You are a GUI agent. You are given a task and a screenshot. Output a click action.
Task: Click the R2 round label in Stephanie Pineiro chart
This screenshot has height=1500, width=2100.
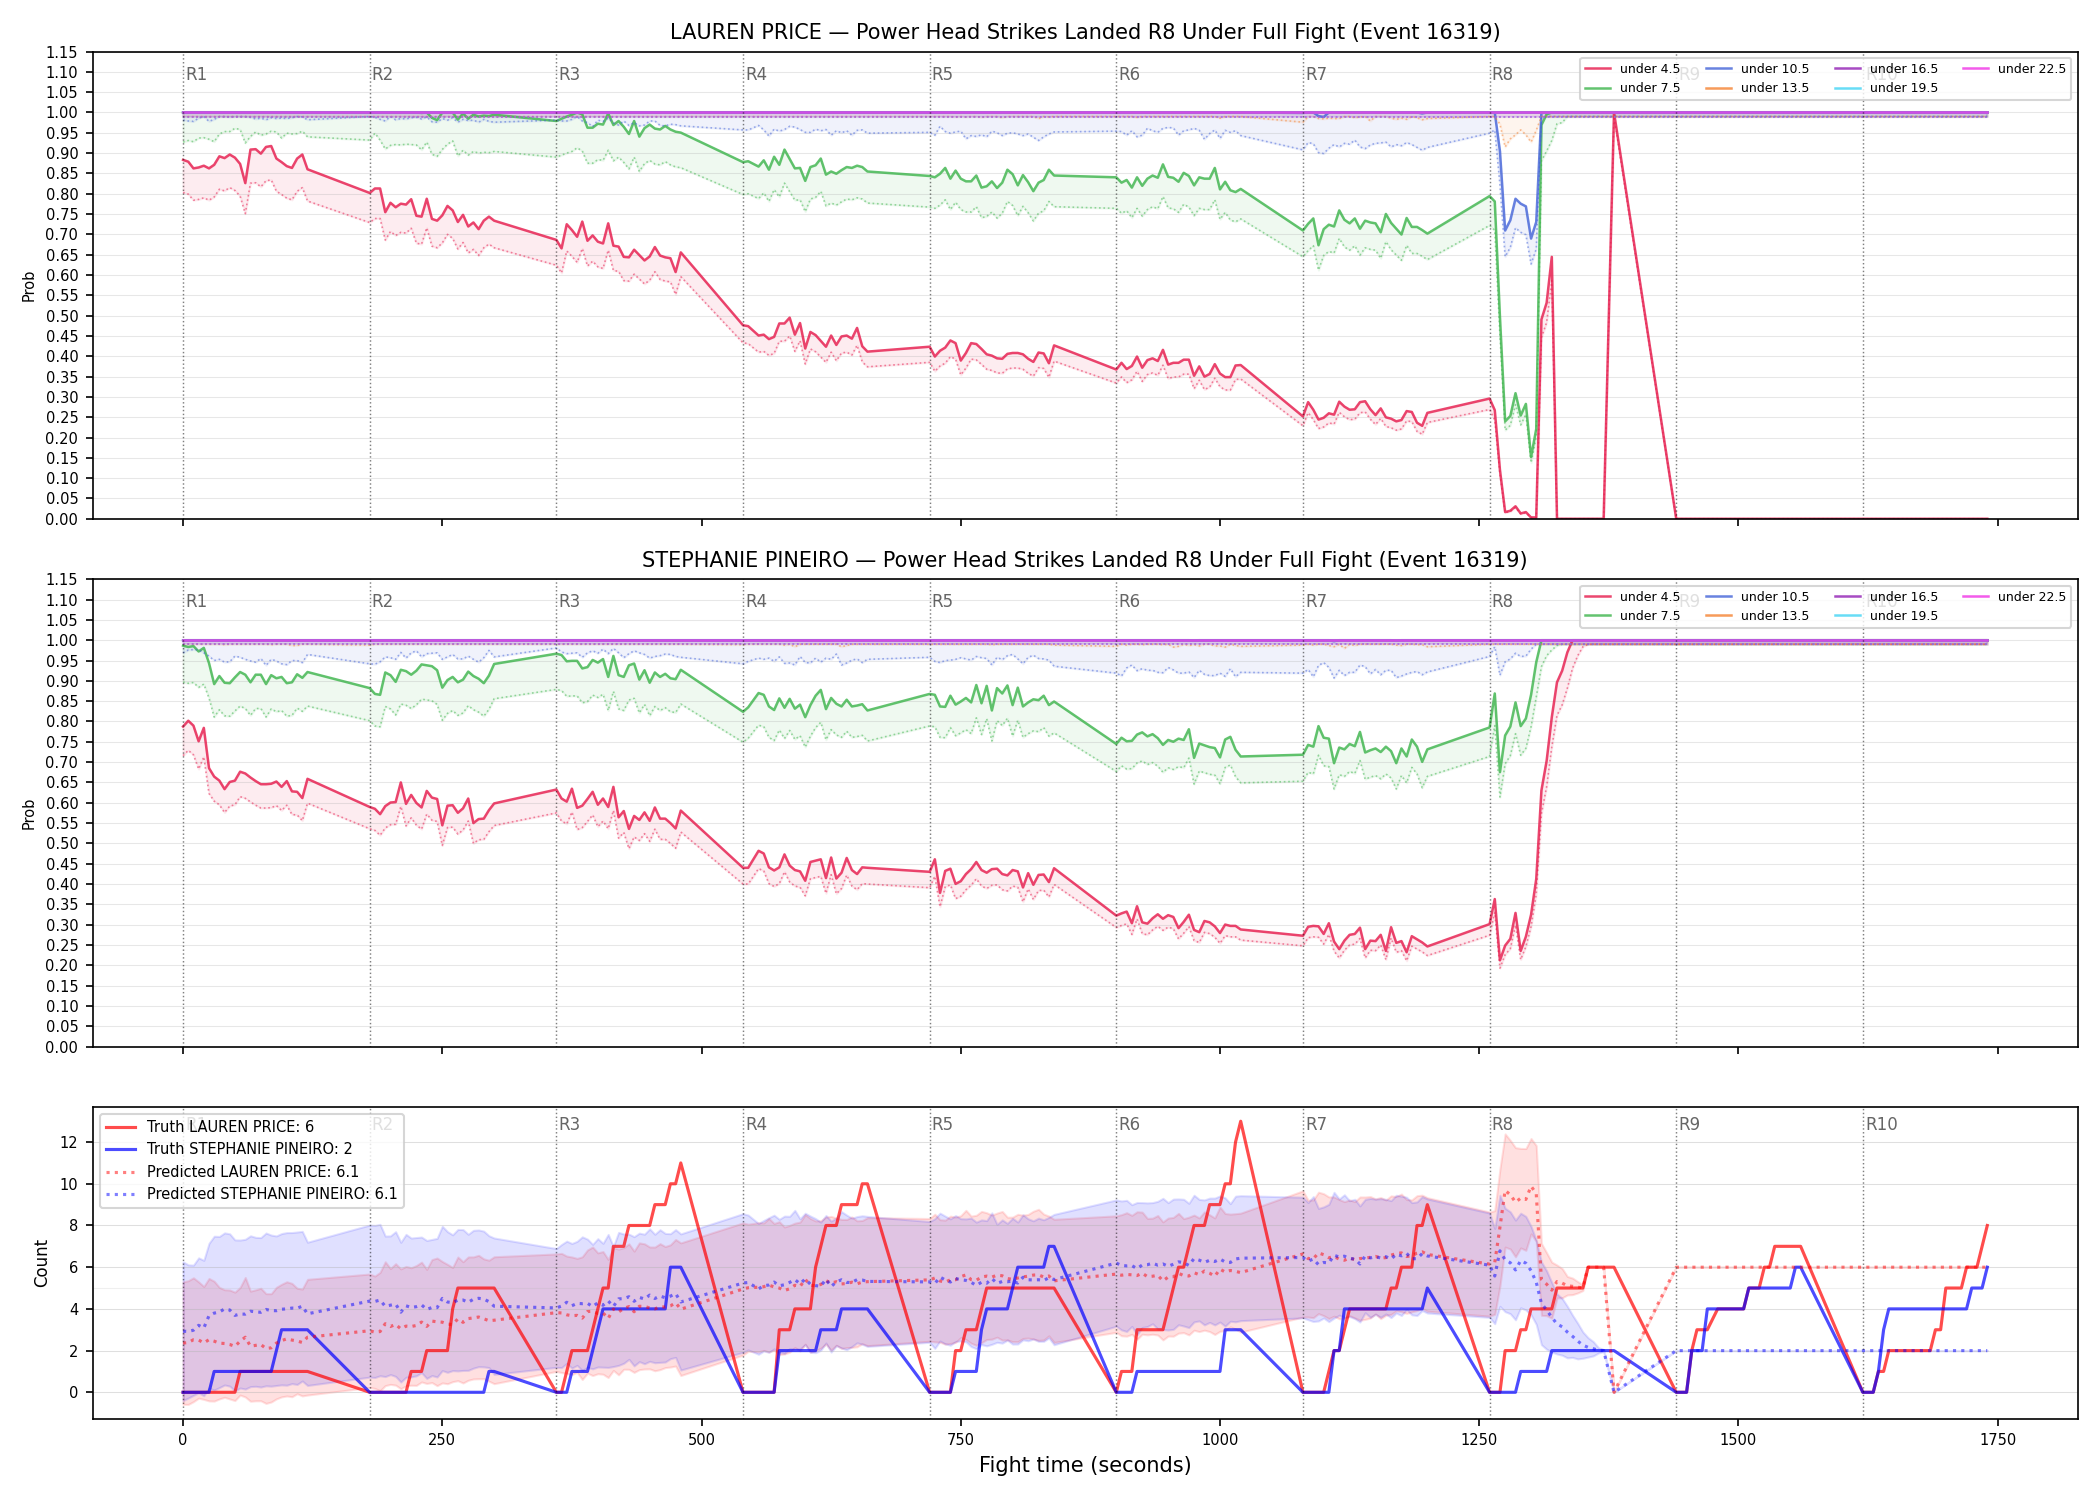382,601
